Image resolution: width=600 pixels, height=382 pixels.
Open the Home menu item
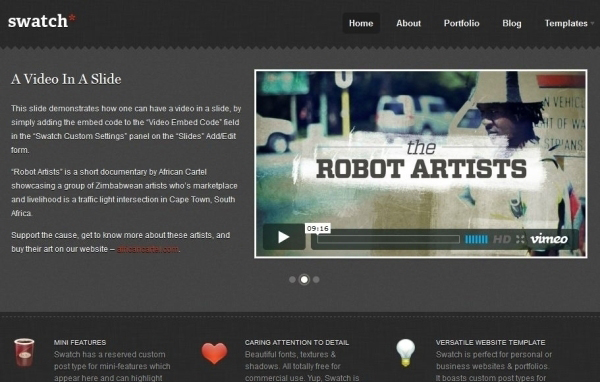361,23
